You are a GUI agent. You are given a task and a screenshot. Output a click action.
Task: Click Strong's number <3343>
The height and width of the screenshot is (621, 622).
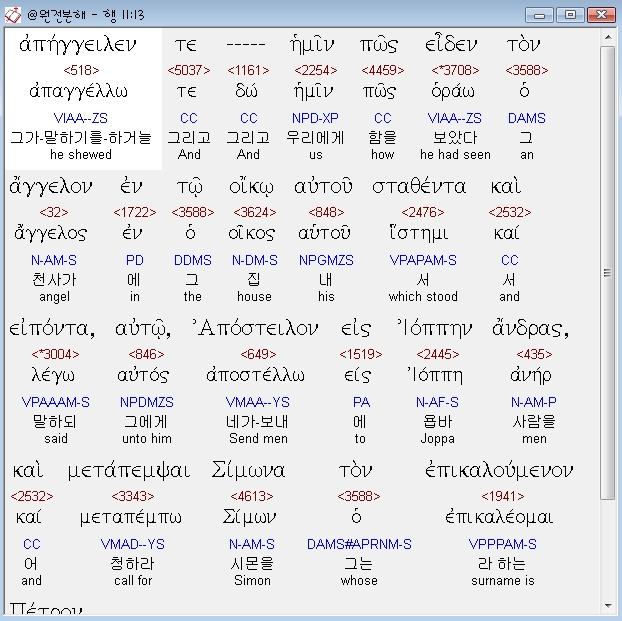[133, 496]
